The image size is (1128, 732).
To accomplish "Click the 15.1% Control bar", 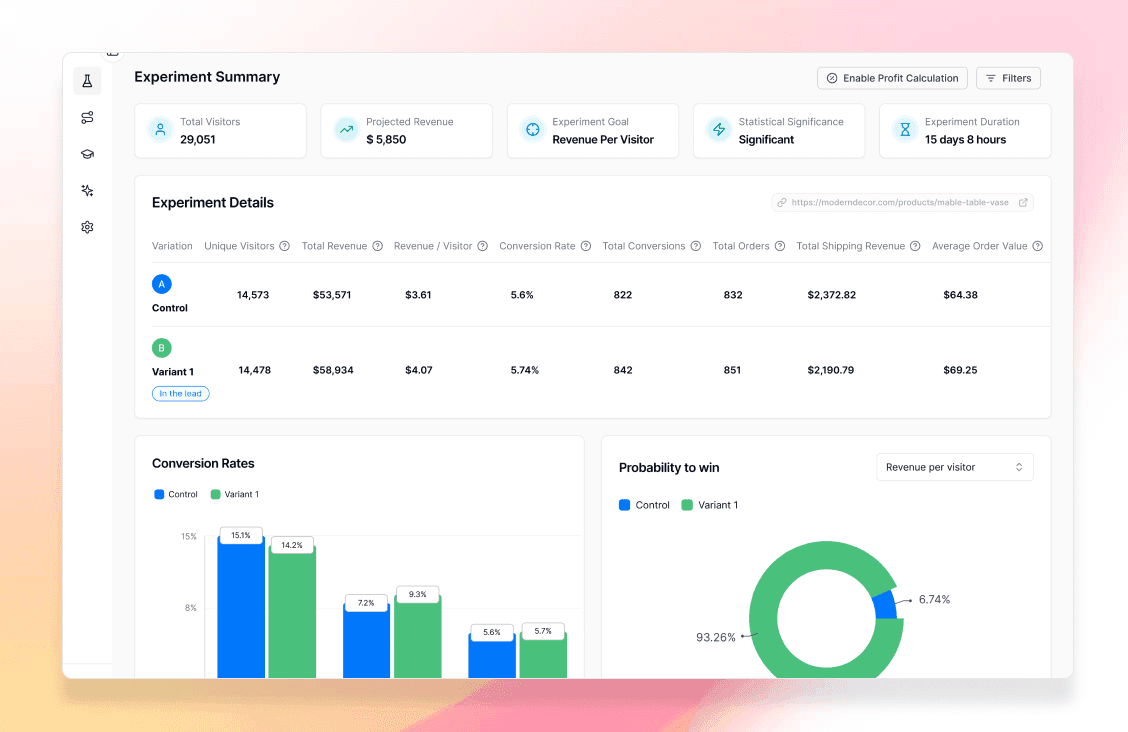I will tap(241, 608).
